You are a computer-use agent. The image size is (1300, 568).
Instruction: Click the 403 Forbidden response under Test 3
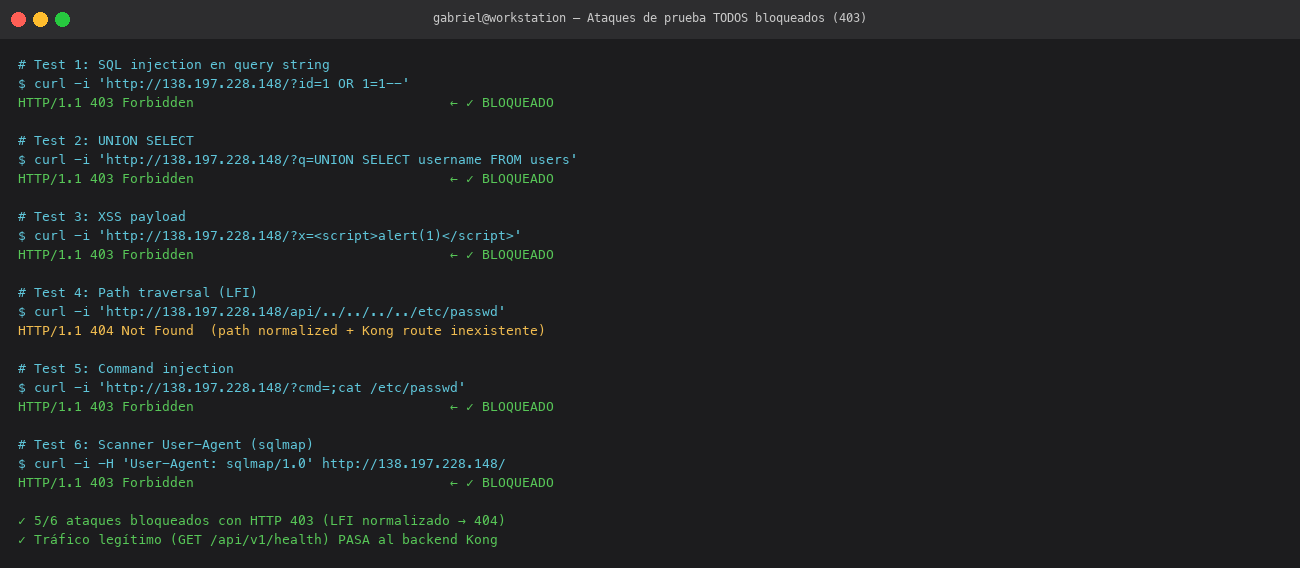[106, 255]
